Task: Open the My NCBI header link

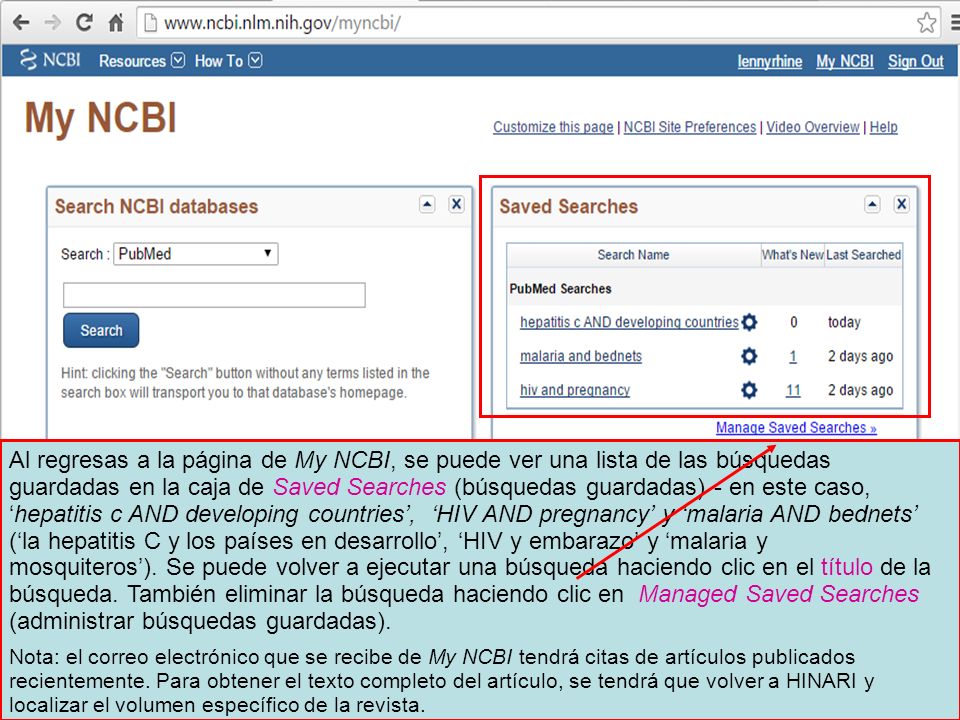Action: (845, 61)
